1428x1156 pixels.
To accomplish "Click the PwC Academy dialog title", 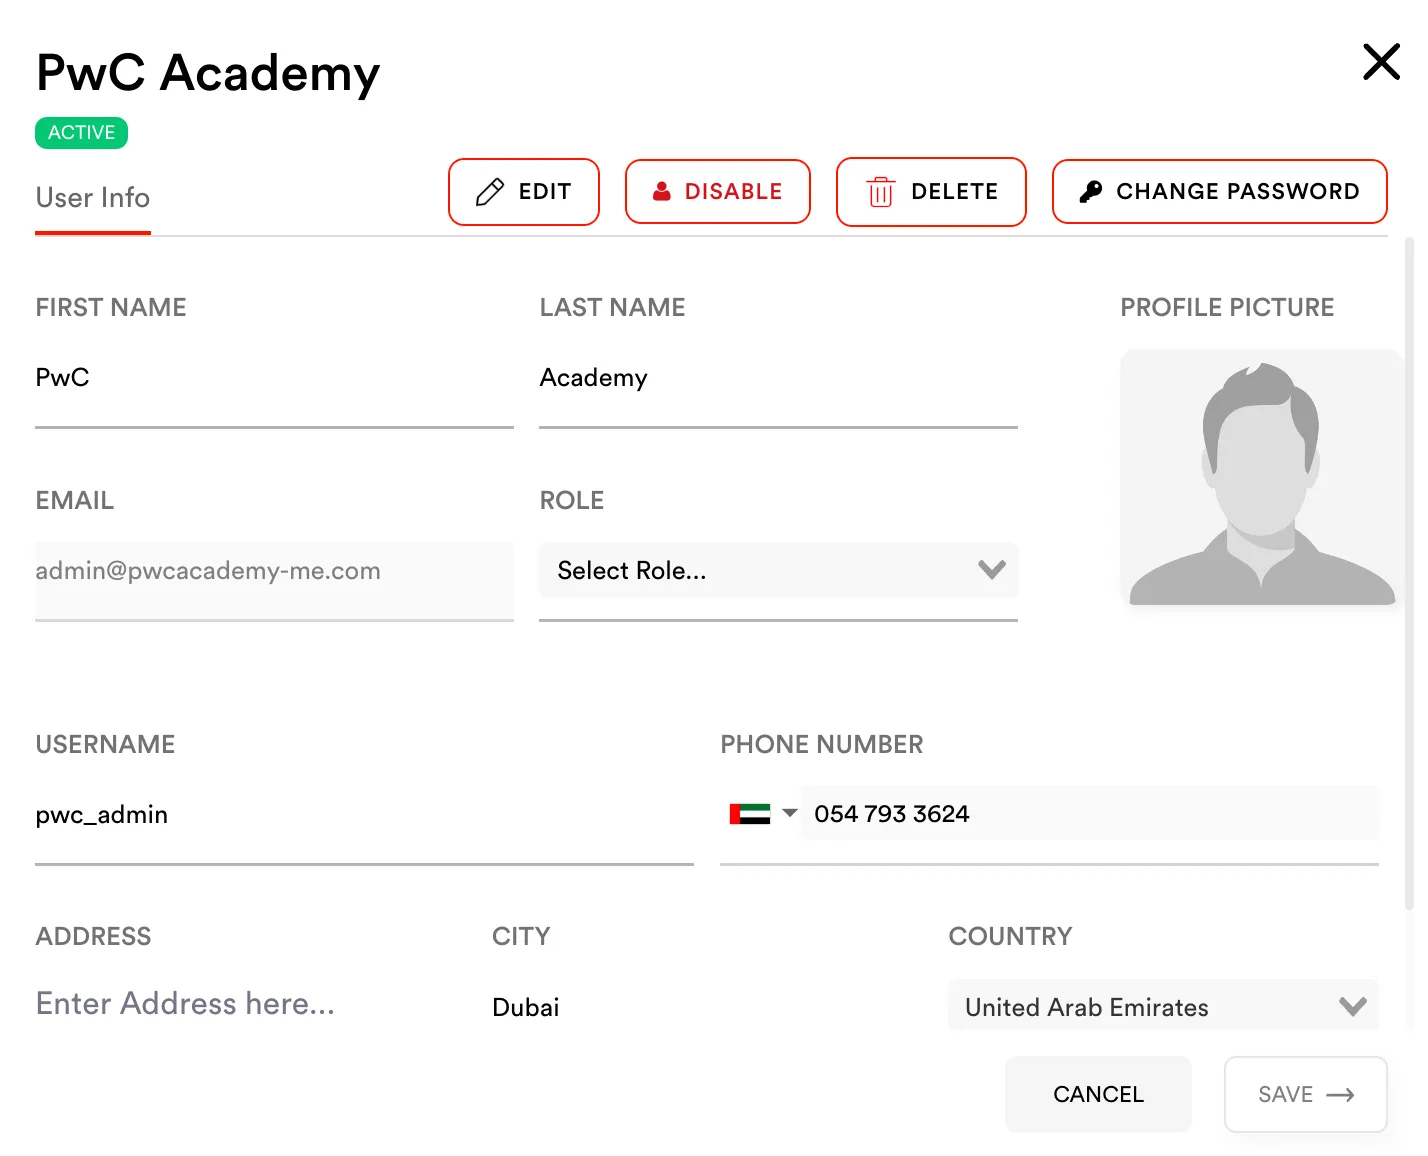I will click(x=208, y=73).
